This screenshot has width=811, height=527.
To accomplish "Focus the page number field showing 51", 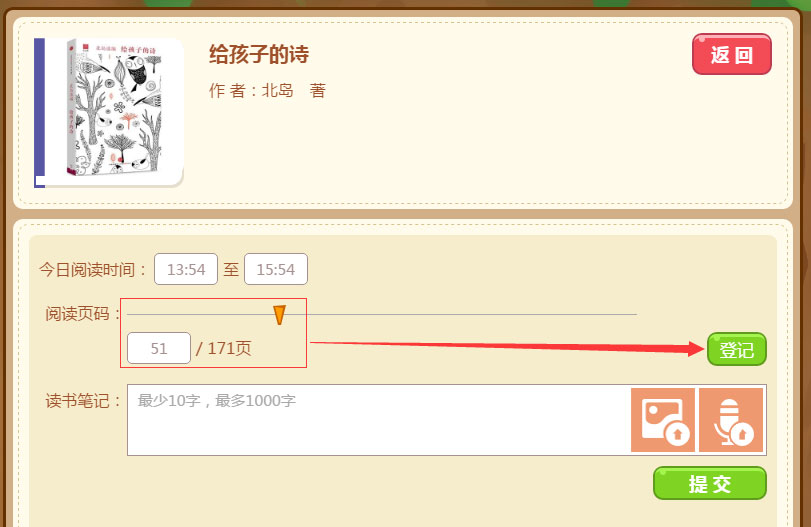I will pyautogui.click(x=159, y=348).
